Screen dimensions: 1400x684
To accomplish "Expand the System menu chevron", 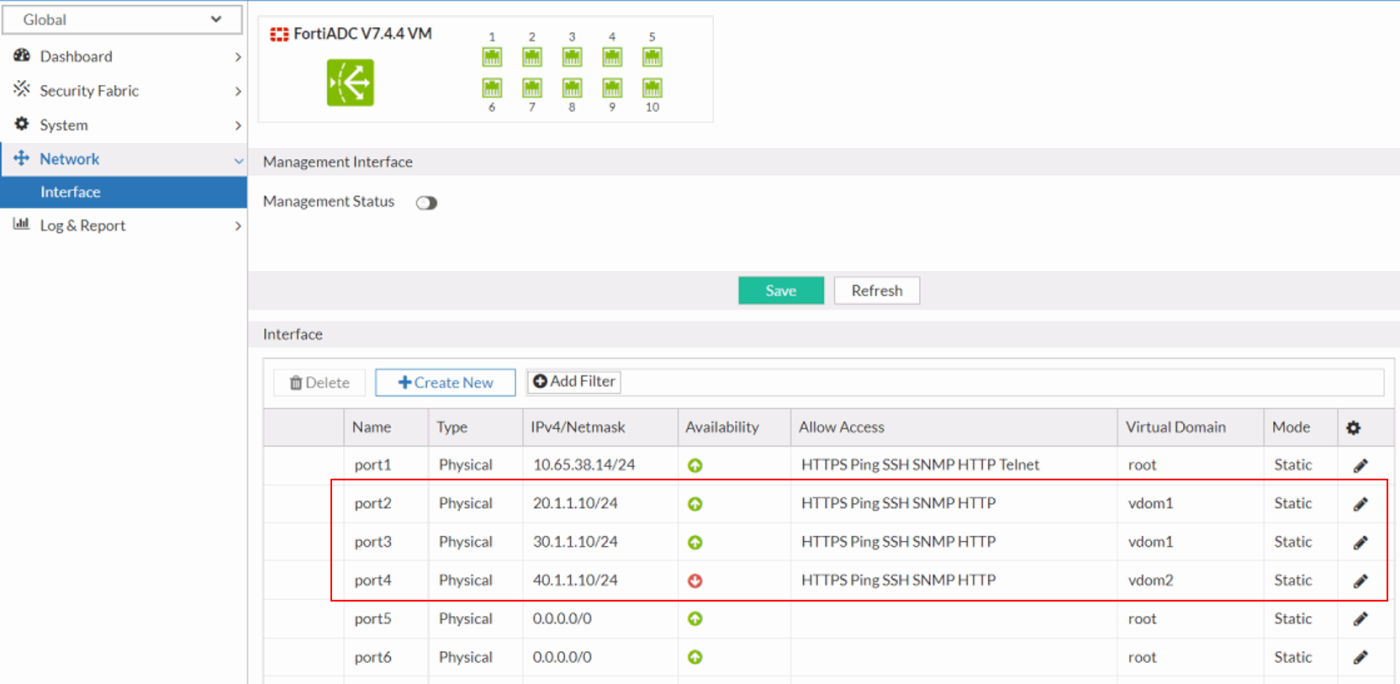I will (x=238, y=124).
